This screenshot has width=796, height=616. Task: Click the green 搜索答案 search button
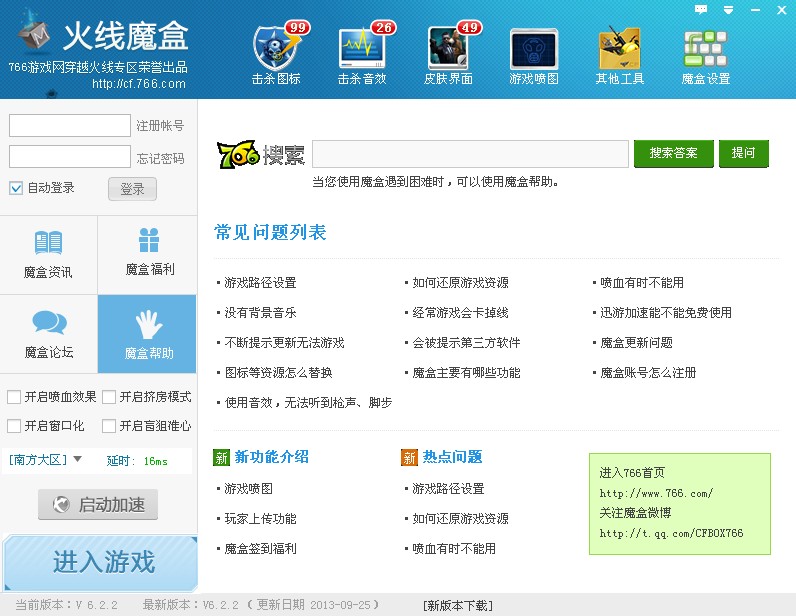[x=673, y=153]
